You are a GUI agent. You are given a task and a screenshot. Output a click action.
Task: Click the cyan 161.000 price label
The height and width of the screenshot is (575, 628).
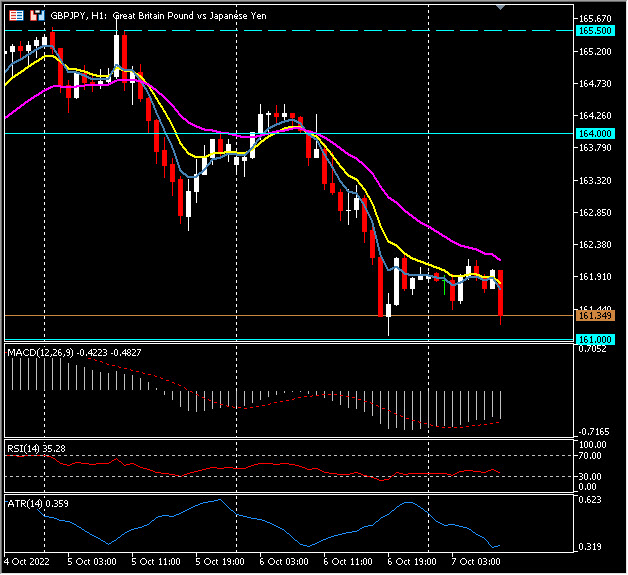point(594,340)
